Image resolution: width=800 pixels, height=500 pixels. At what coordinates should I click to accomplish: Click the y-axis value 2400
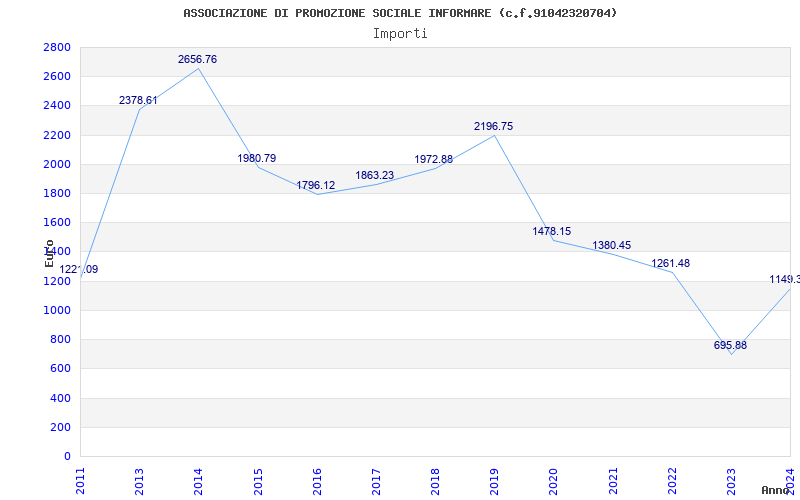pos(57,106)
